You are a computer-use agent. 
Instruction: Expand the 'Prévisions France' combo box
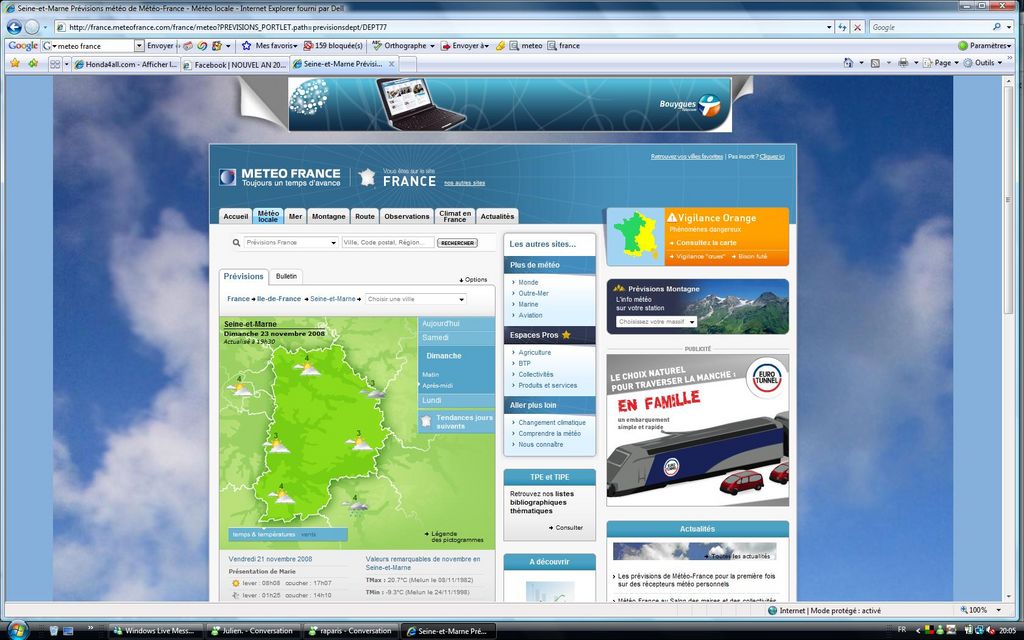pos(291,243)
